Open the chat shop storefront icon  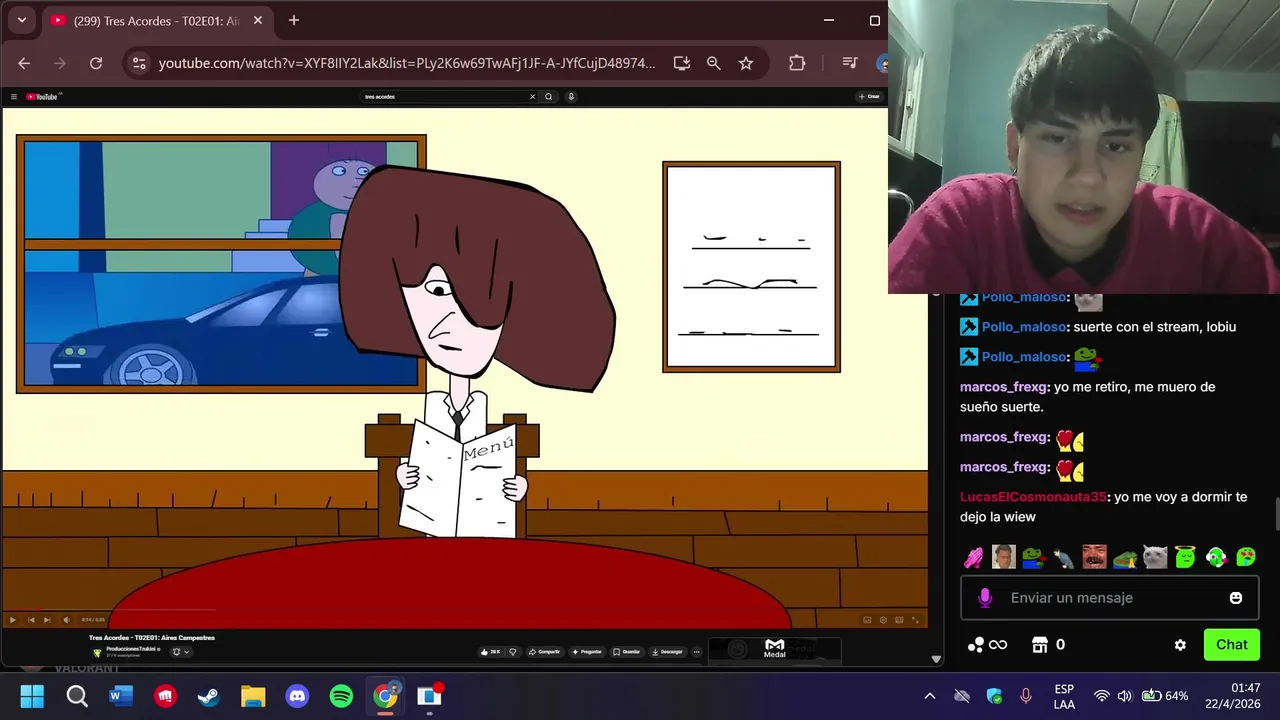pyautogui.click(x=1040, y=645)
